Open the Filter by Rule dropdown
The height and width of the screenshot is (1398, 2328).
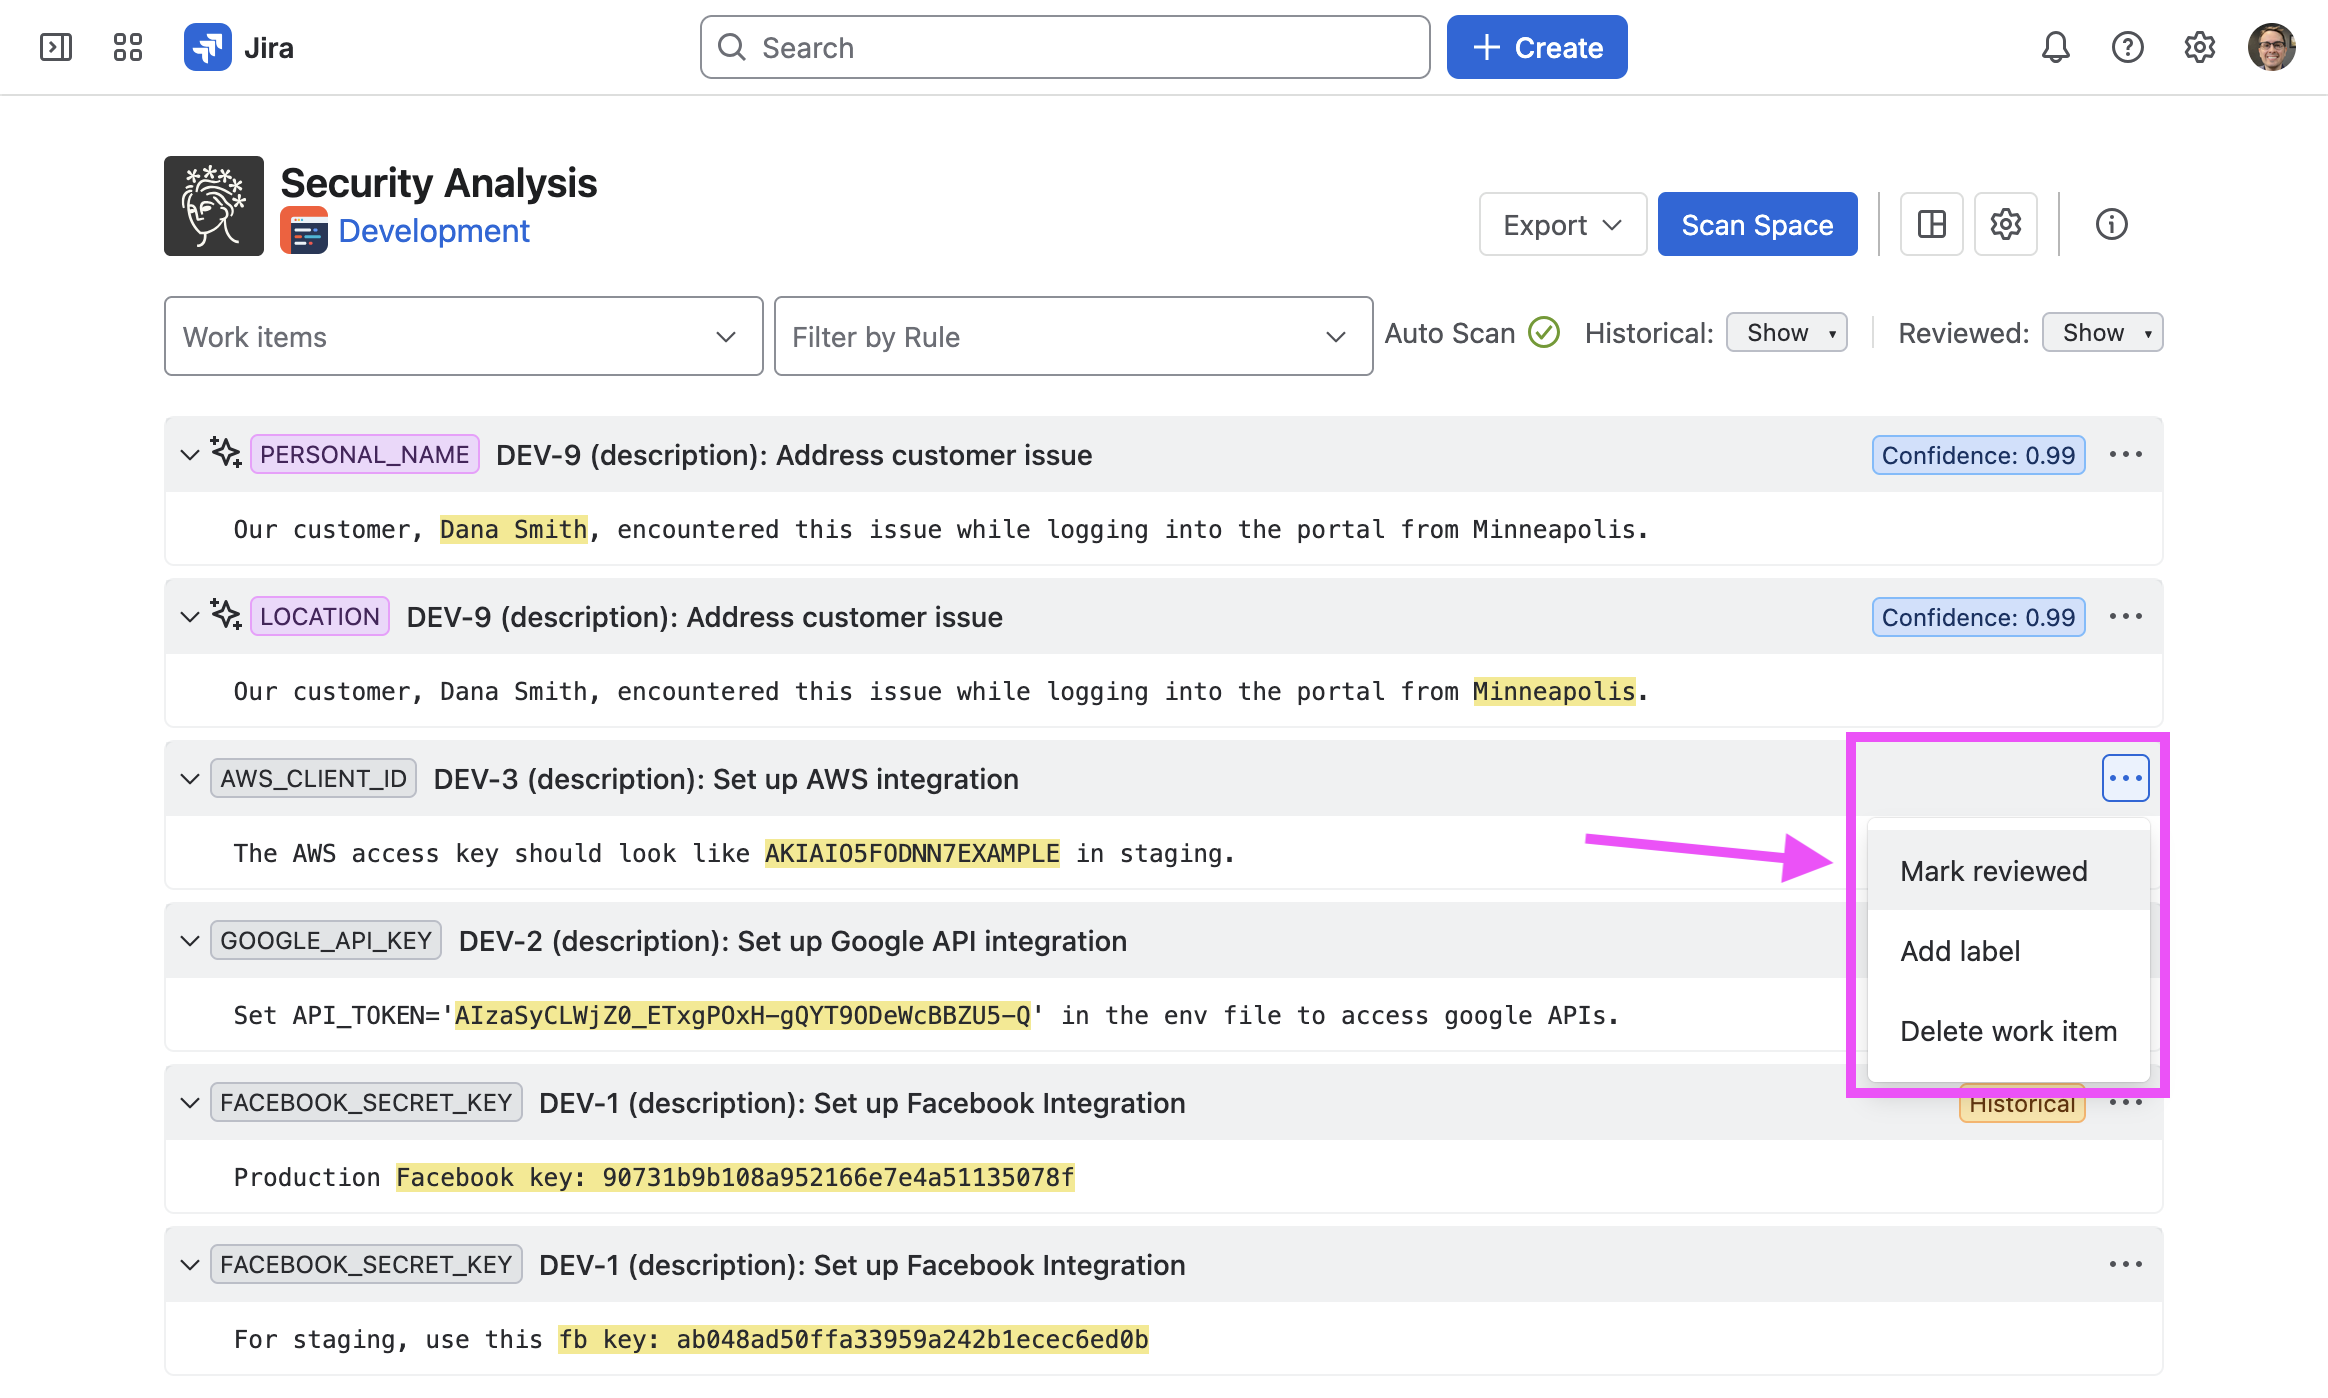[1074, 336]
